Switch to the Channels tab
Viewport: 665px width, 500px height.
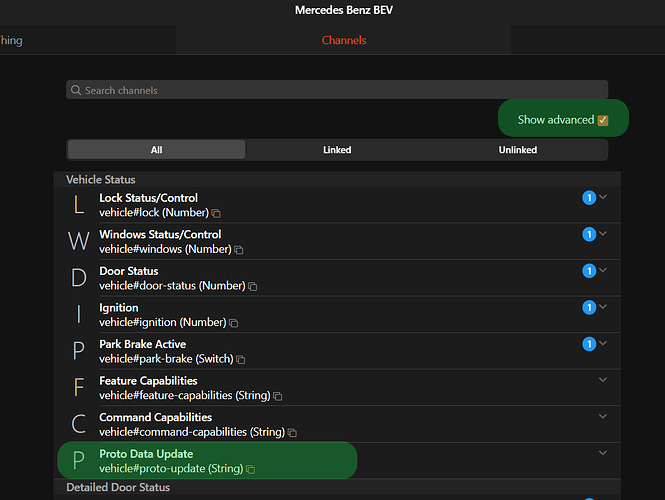344,40
